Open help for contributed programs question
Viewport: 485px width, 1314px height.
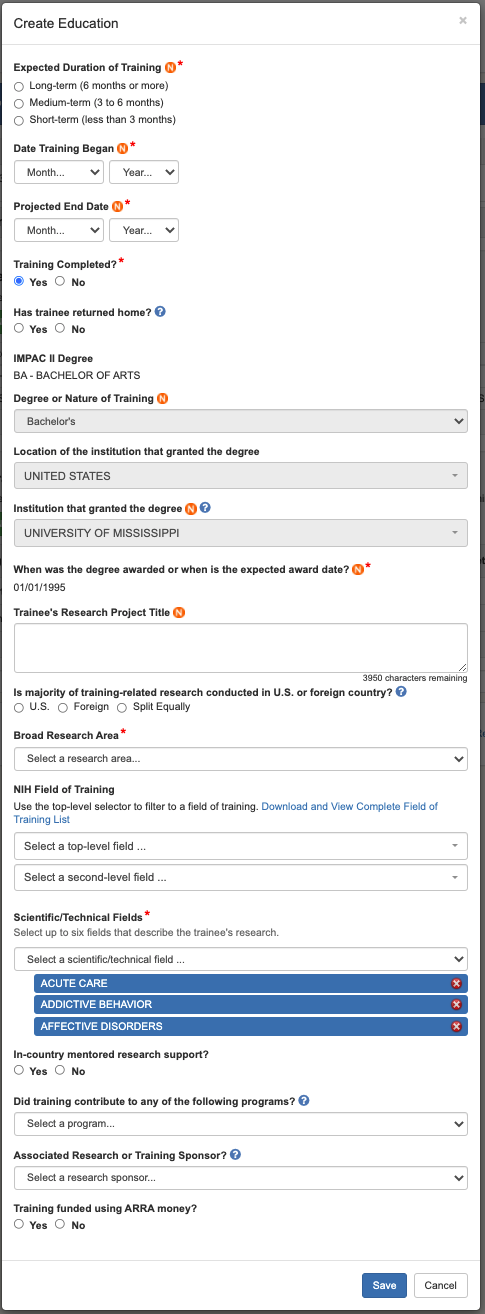point(304,1101)
